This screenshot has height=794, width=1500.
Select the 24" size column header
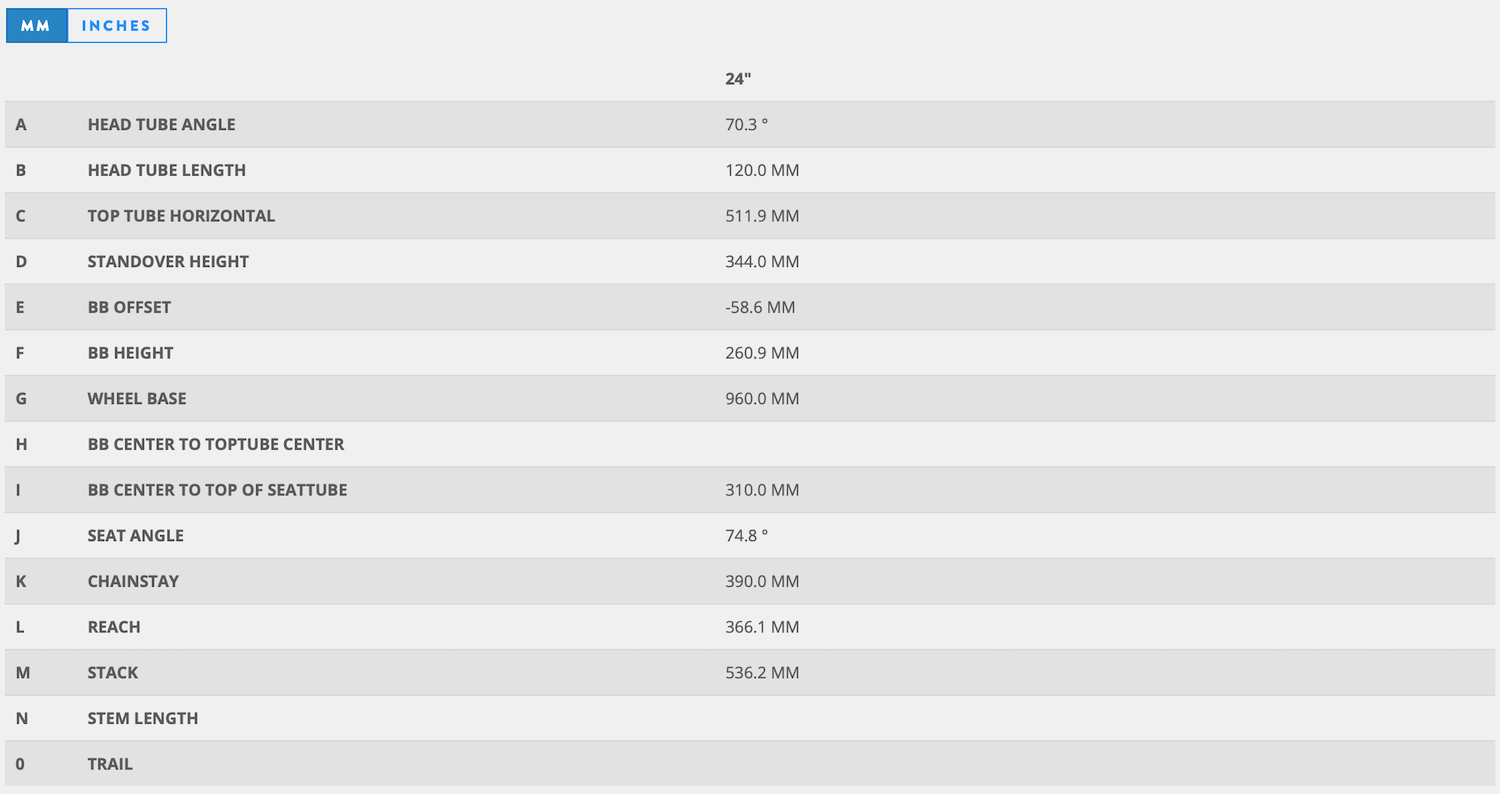[x=738, y=79]
